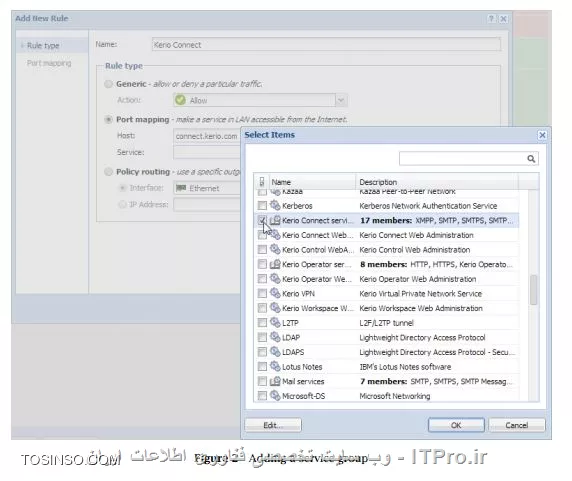Click the search magnifier icon in Select Items
Screen dimensions: 572x481
pyautogui.click(x=531, y=159)
